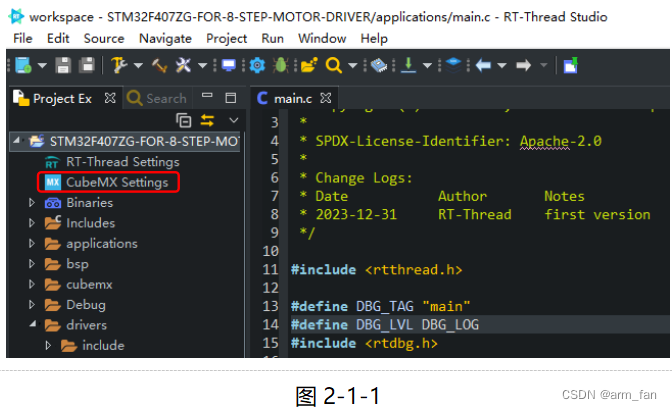This screenshot has height=410, width=672.
Task: Toggle Link with Editor arrows
Action: pos(207,120)
